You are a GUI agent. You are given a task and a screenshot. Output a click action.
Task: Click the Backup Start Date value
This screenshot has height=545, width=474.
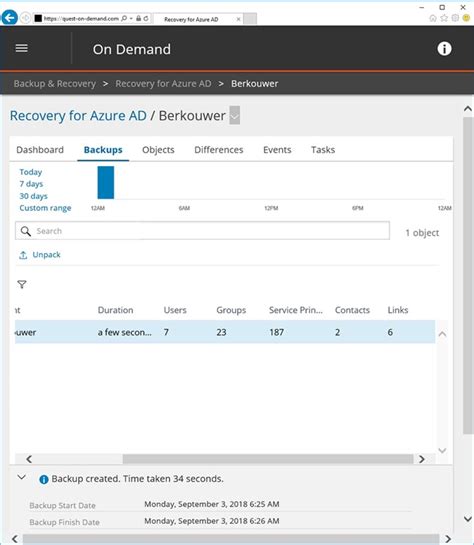pos(212,504)
